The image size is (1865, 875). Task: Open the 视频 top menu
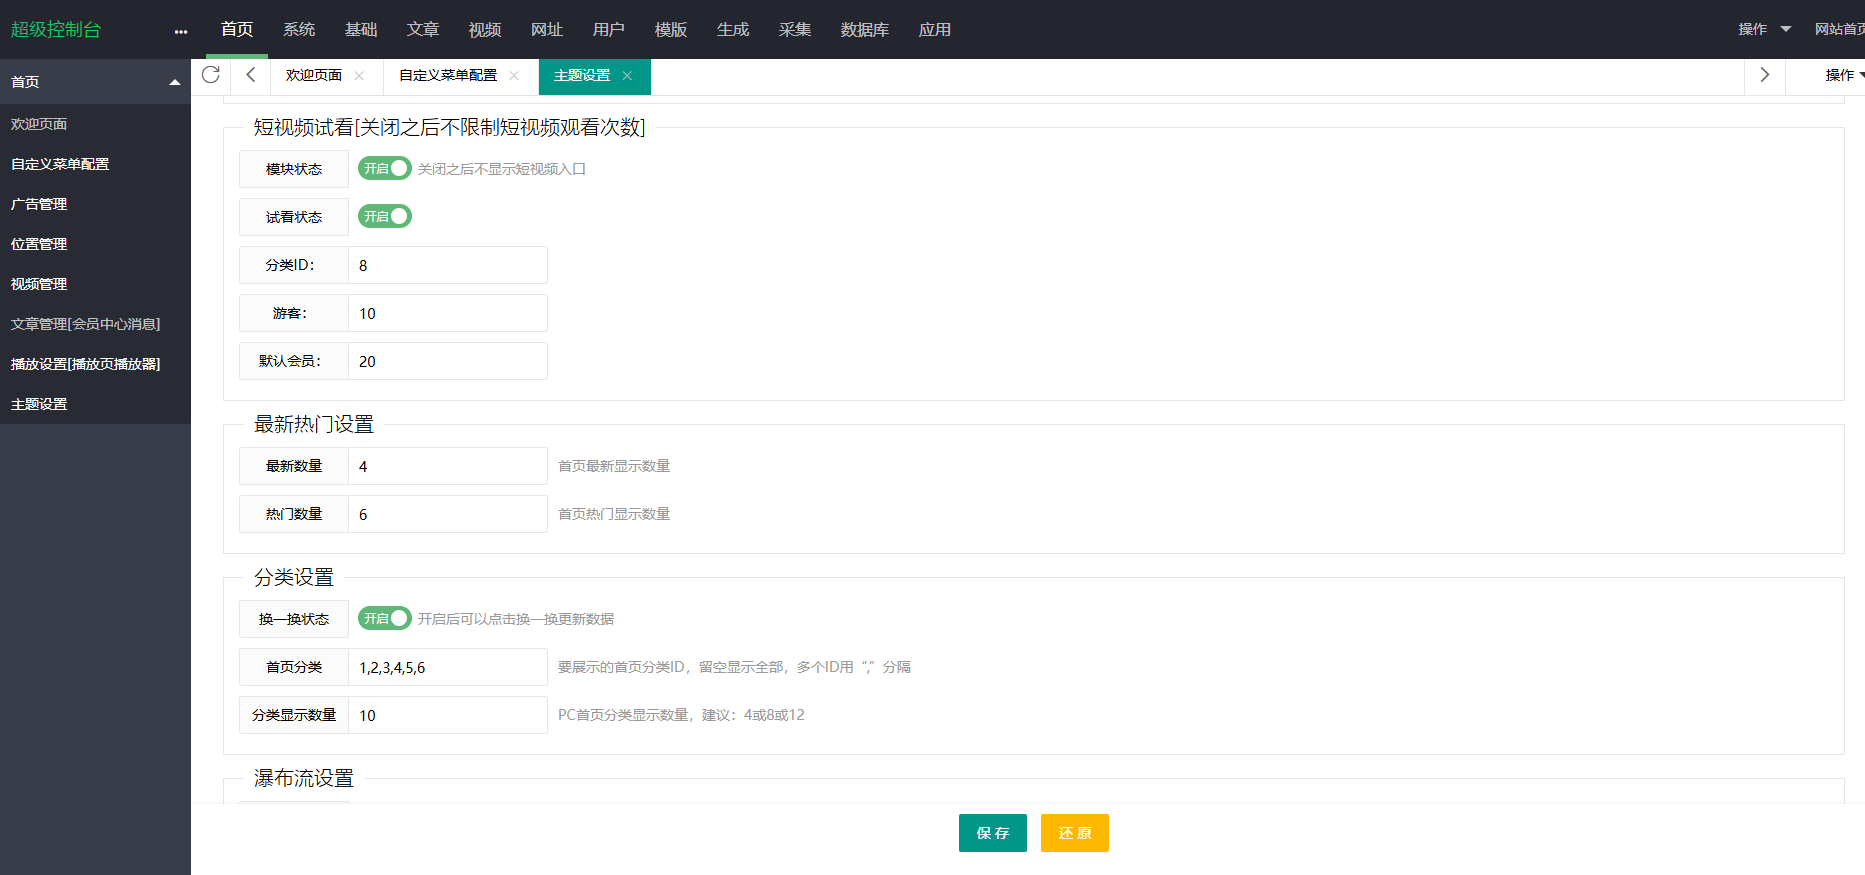click(484, 30)
